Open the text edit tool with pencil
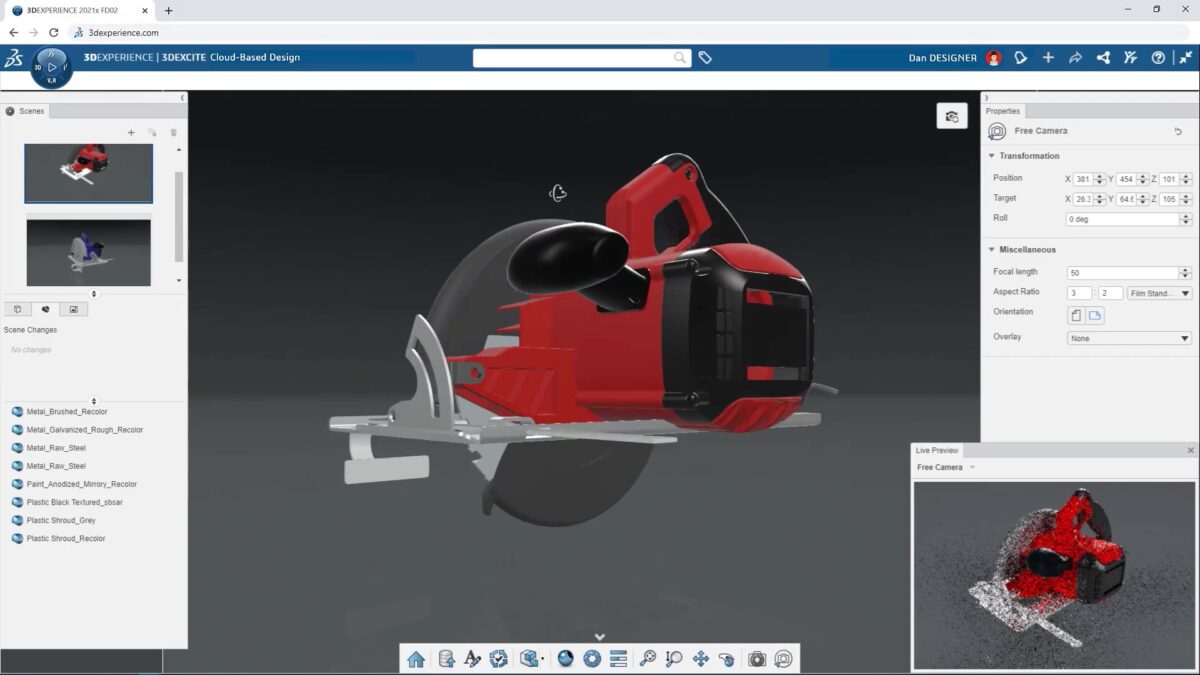This screenshot has width=1200, height=675. pos(472,659)
